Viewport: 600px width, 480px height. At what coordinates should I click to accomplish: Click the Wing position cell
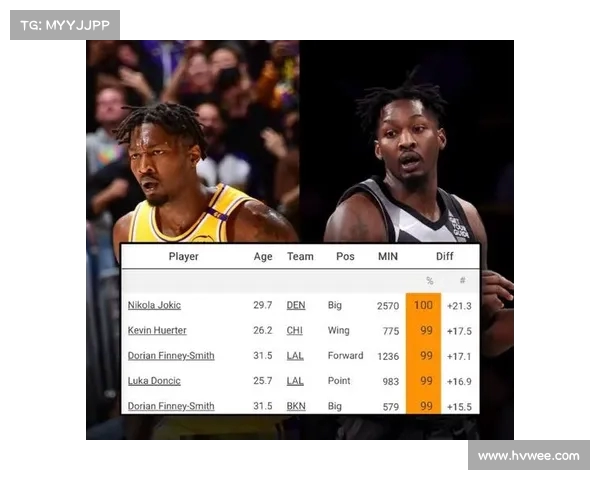click(339, 330)
